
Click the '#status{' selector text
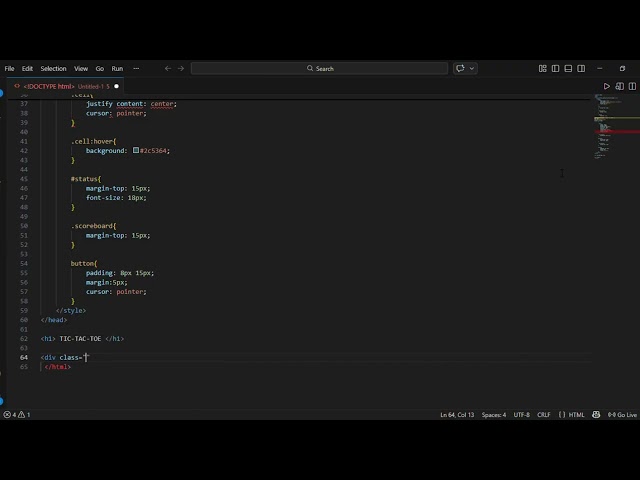pos(86,179)
